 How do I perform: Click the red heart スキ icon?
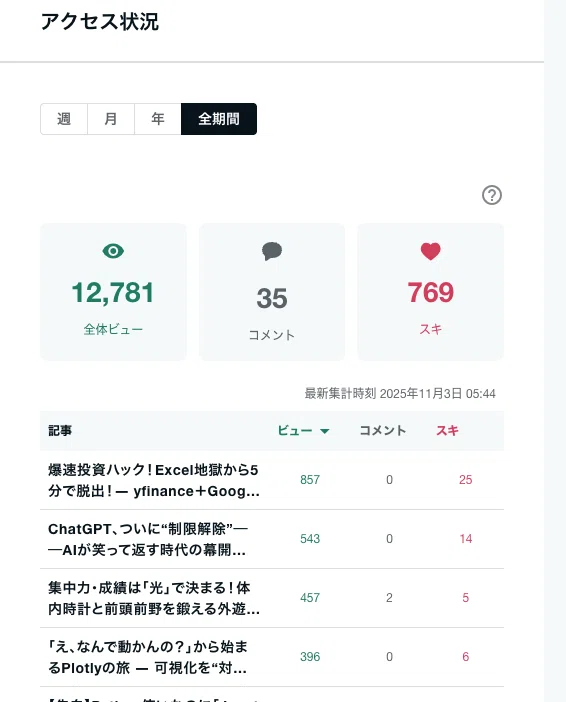tap(430, 251)
